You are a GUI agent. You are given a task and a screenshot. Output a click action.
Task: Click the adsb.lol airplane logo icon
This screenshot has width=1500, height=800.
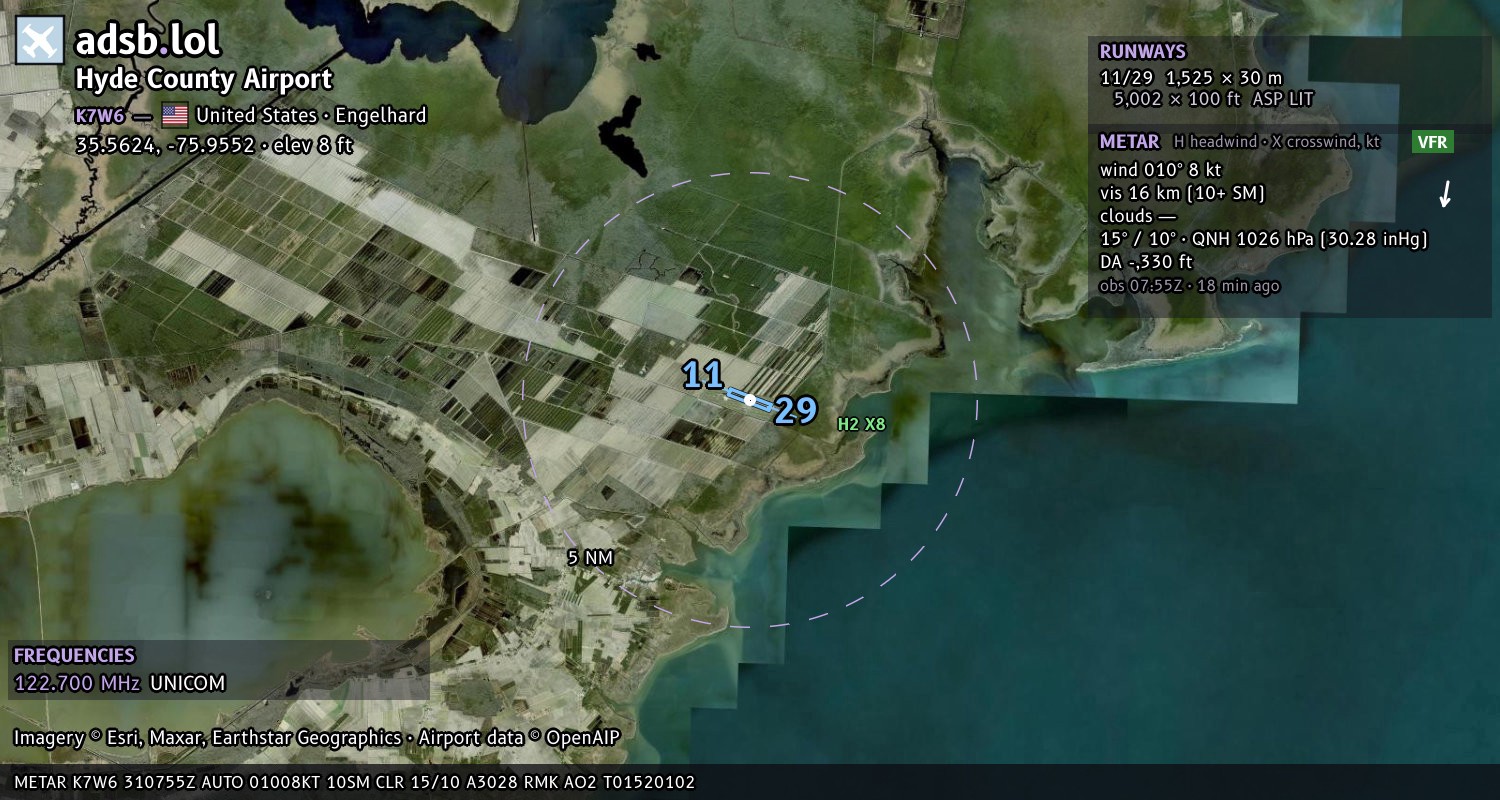(40, 41)
